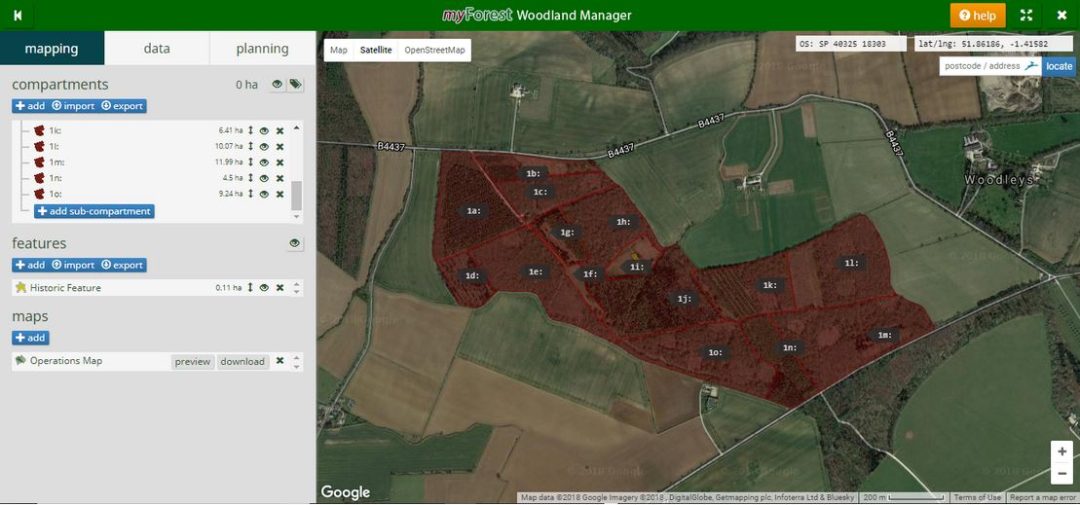Screen dimensions: 1080x505
Task: Click reorder arrows on the 4.5 ha row
Action: pos(251,178)
